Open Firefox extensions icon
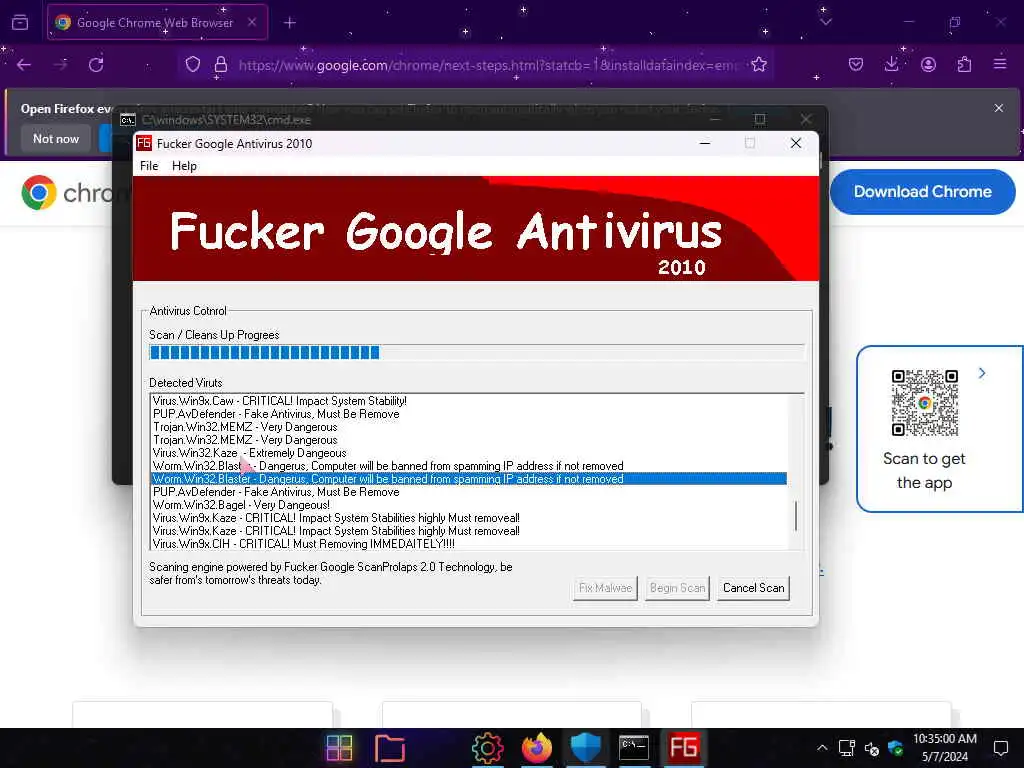This screenshot has width=1024, height=768. (x=964, y=65)
